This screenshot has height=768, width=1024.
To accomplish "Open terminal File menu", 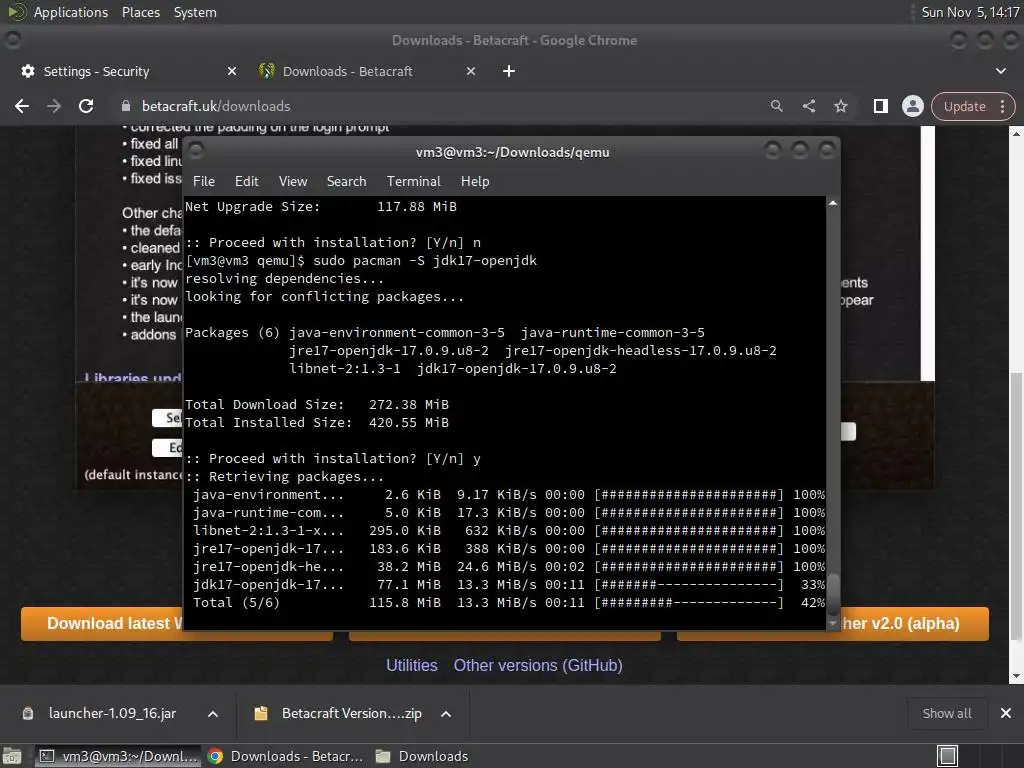I will 204,181.
